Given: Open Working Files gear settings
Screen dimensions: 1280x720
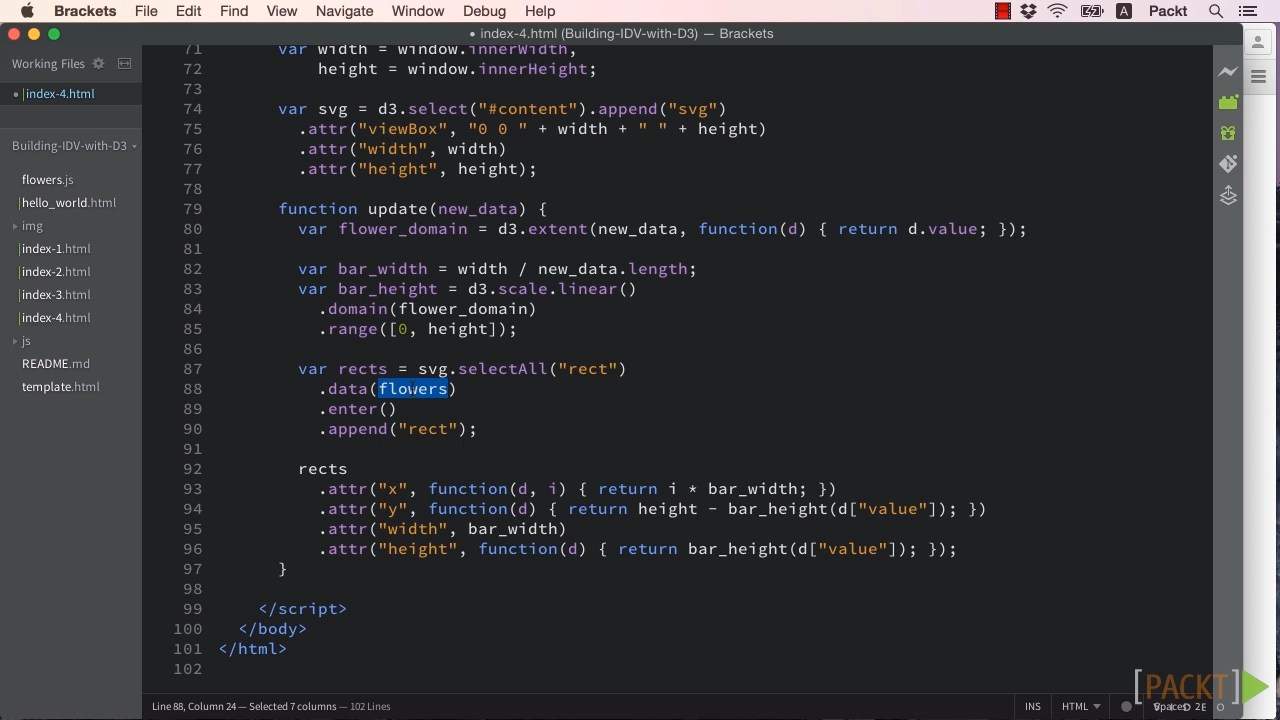Looking at the screenshot, I should [98, 63].
